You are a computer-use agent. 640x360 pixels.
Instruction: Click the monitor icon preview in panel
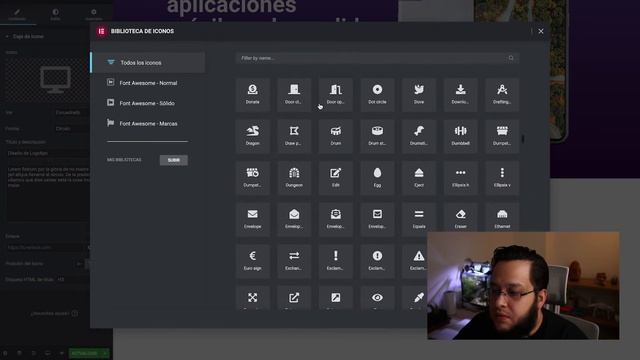coord(56,80)
